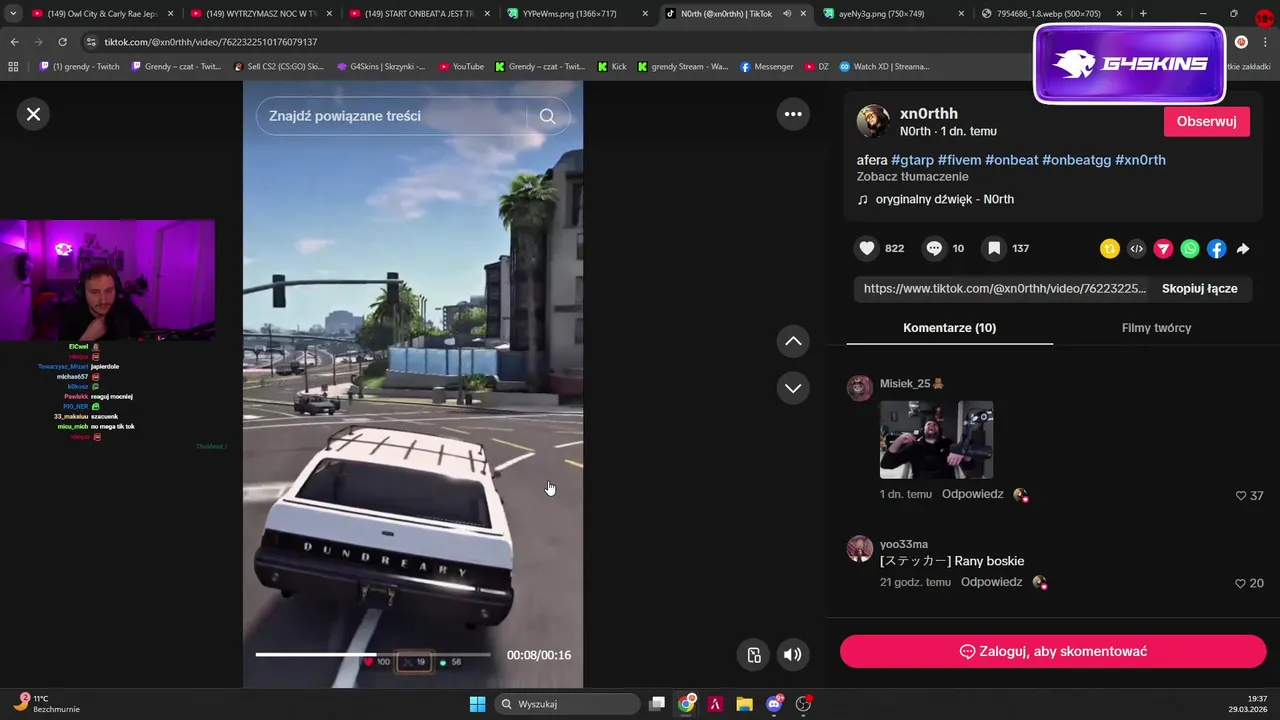Image resolution: width=1280 pixels, height=720 pixels.
Task: Reply to Misiek_25's comment
Action: click(x=972, y=494)
